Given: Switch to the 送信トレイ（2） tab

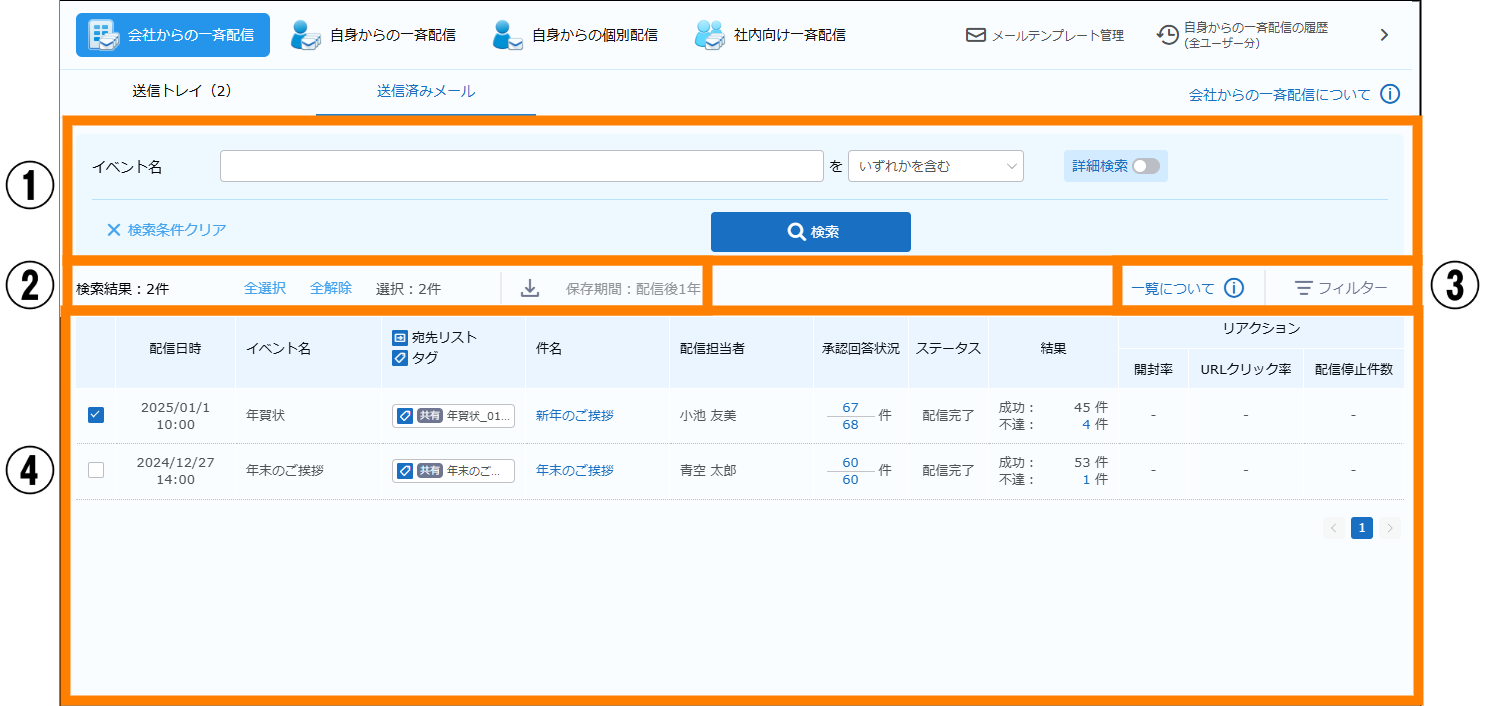Looking at the screenshot, I should [x=182, y=91].
